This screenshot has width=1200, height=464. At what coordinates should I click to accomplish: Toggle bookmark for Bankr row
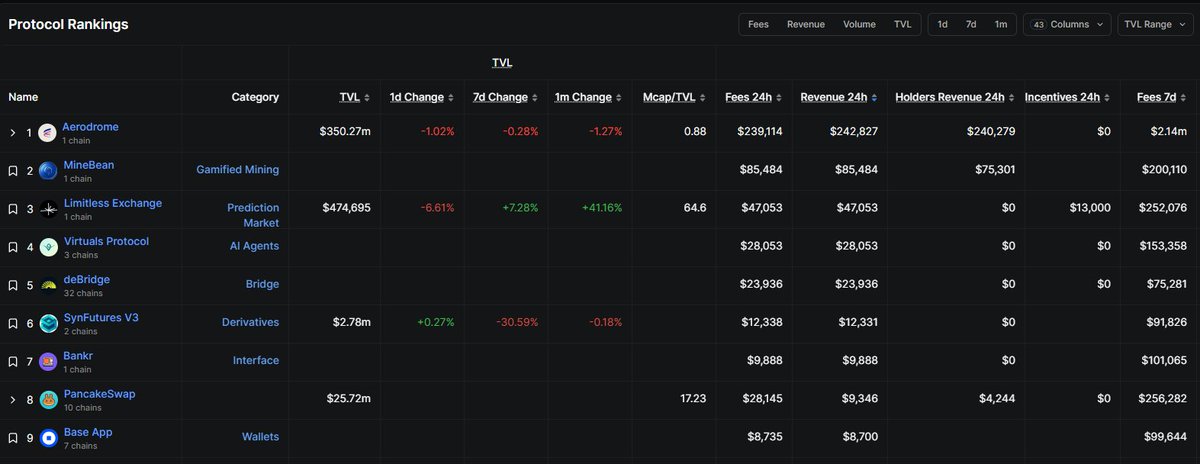coord(13,362)
